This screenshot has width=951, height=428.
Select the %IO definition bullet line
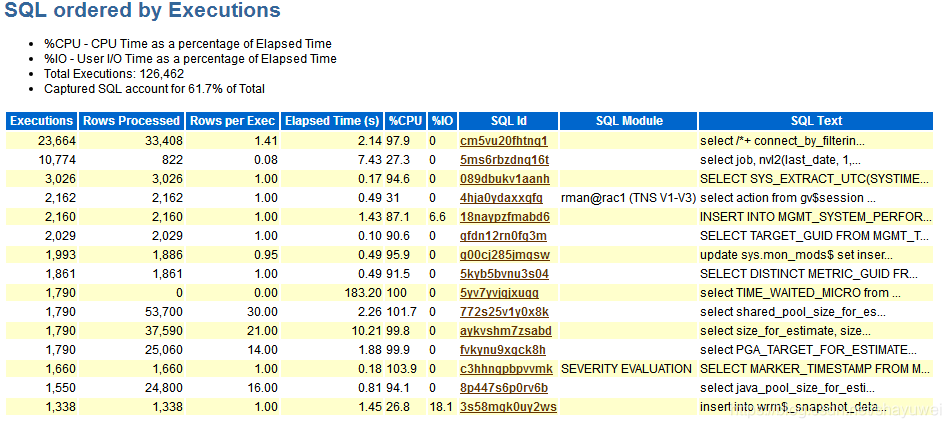point(190,59)
